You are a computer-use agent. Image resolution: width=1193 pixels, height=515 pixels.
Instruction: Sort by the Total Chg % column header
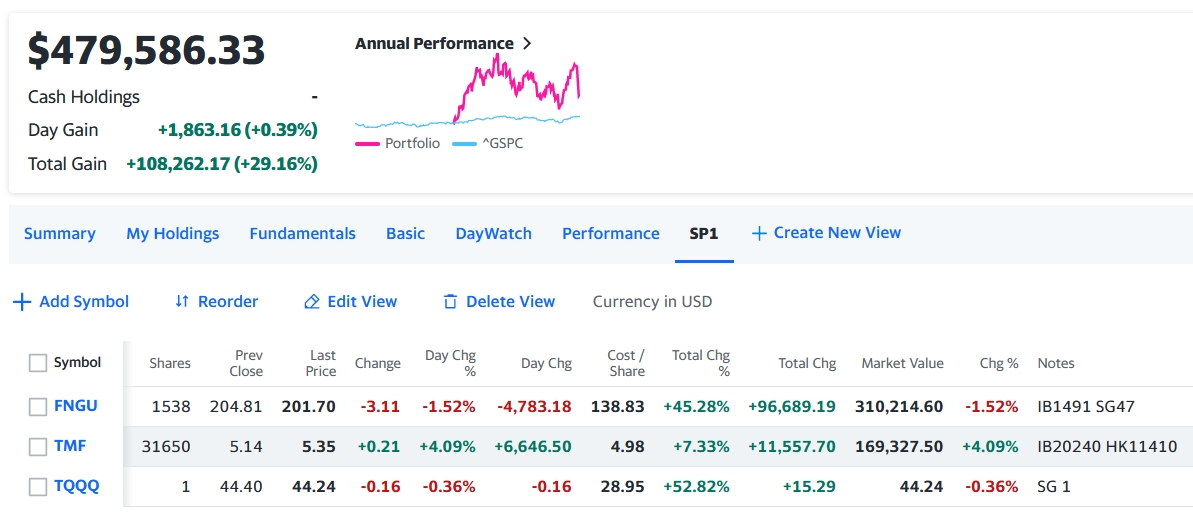tap(701, 363)
